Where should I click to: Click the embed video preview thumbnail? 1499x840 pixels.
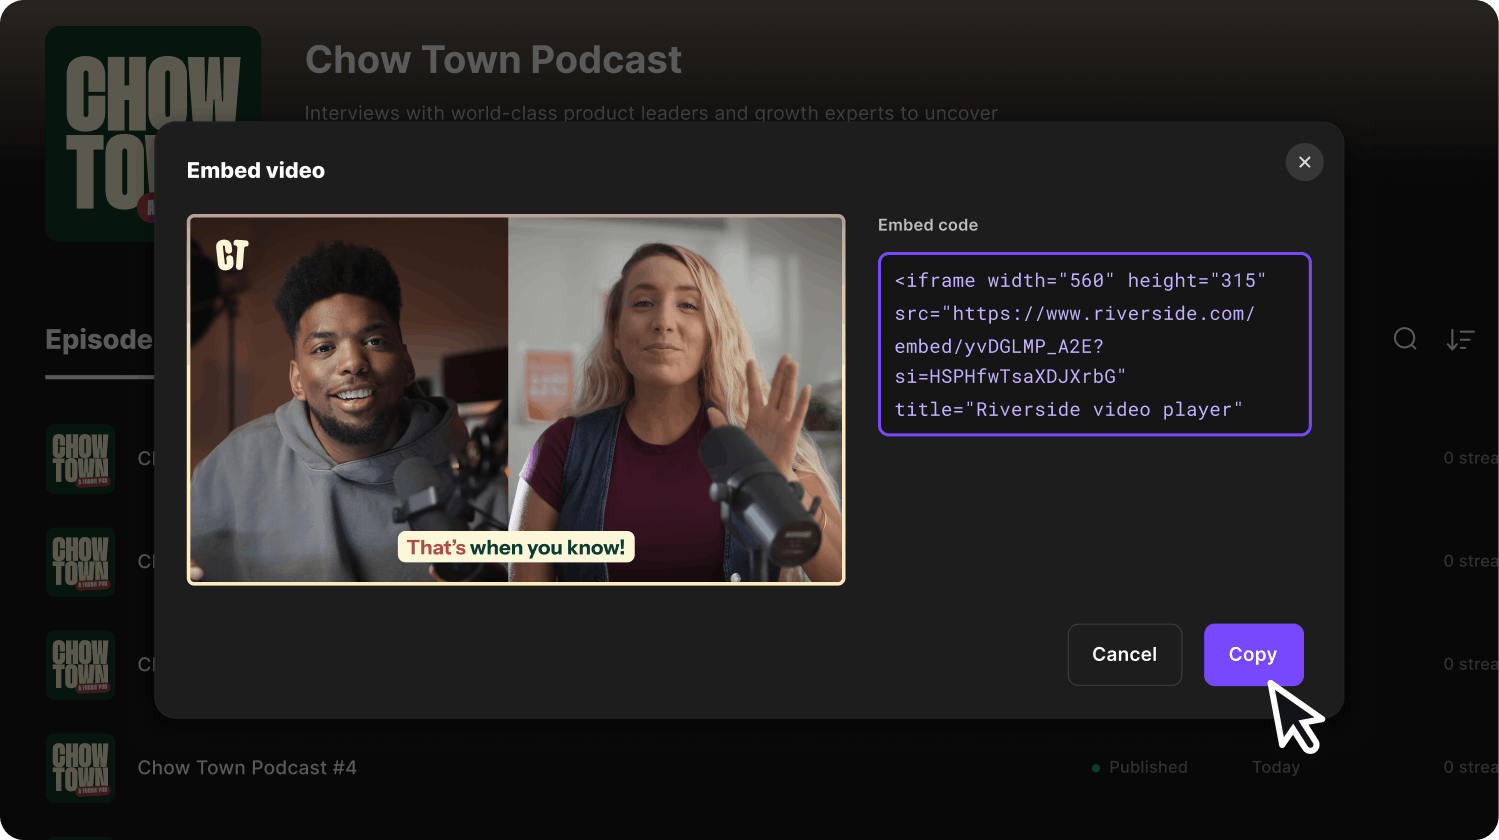516,400
